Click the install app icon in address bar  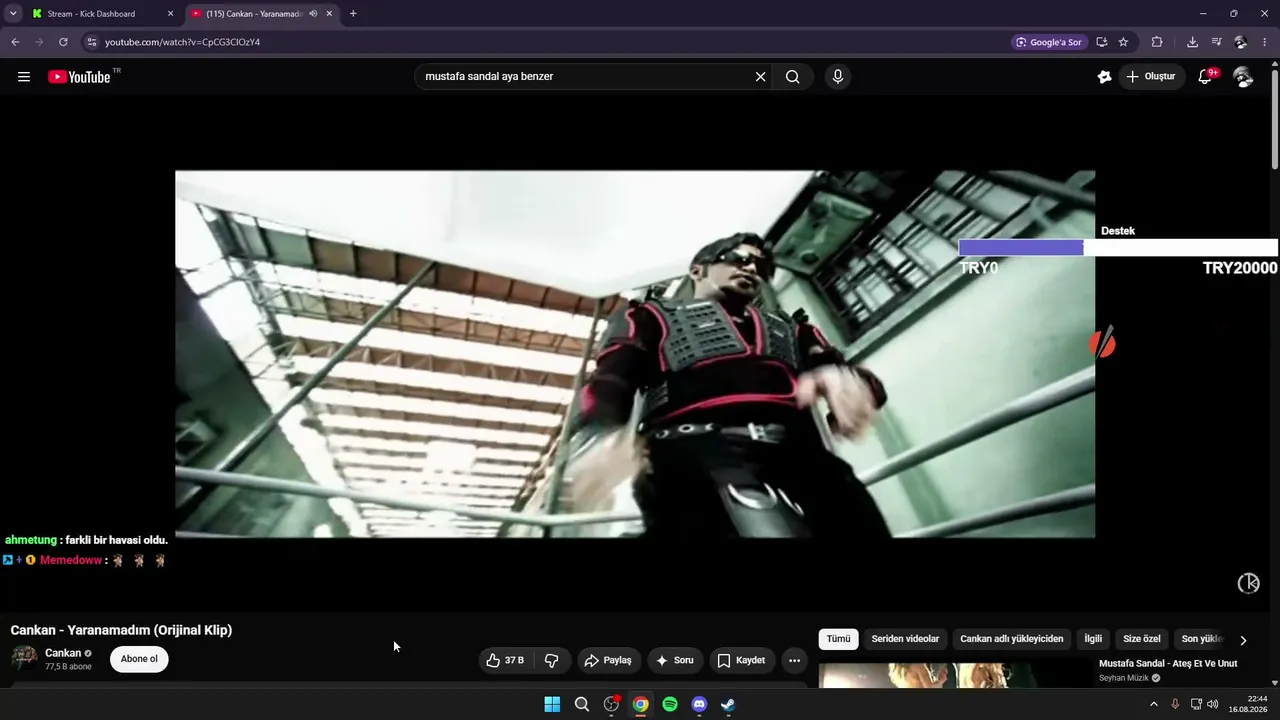[x=1101, y=42]
